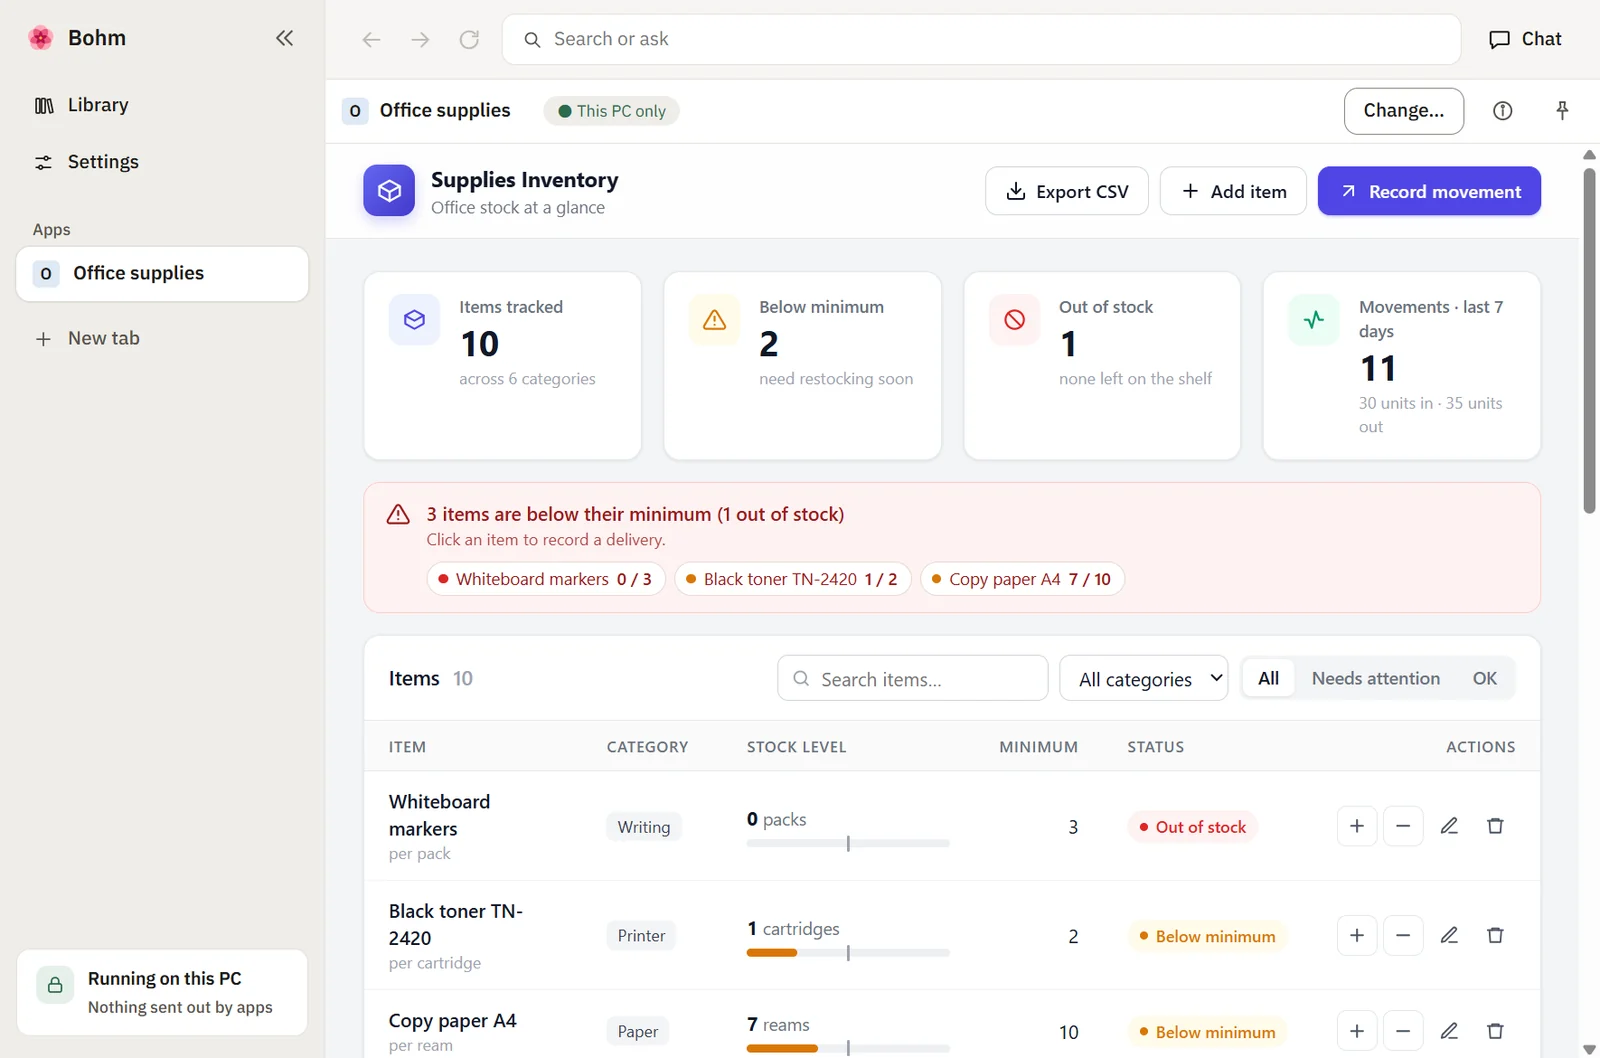The height and width of the screenshot is (1058, 1600).
Task: Open a New tab
Action: coord(162,339)
